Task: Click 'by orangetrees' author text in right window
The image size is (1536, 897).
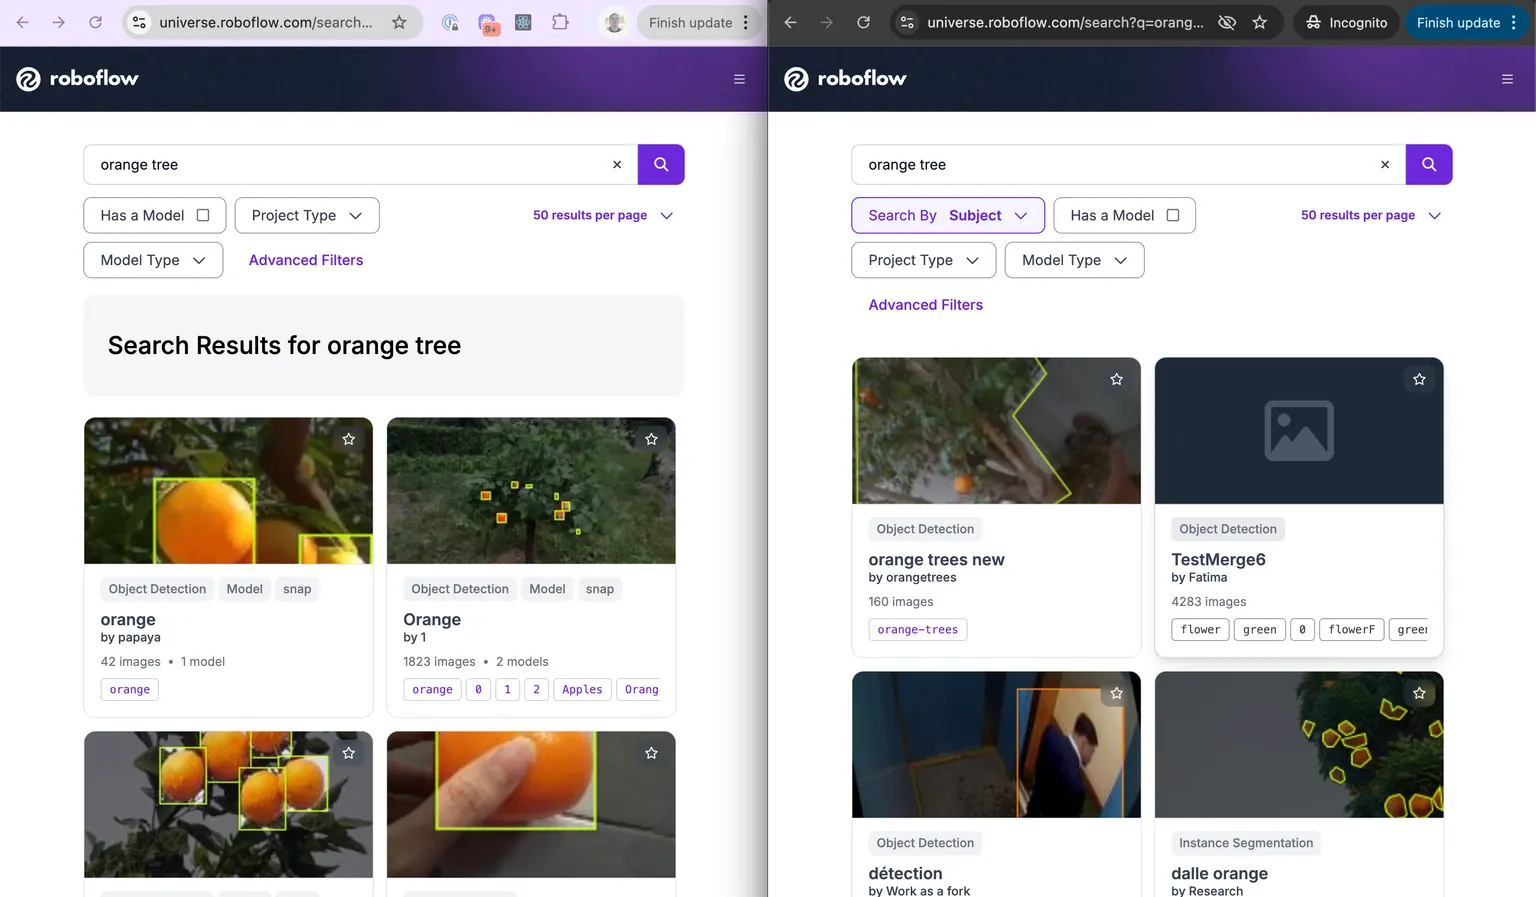Action: [913, 578]
